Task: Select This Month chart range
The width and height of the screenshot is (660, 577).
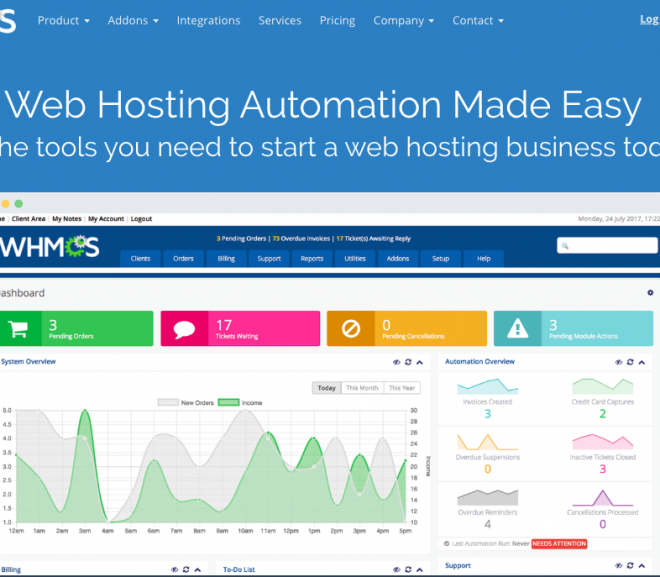Action: 362,388
